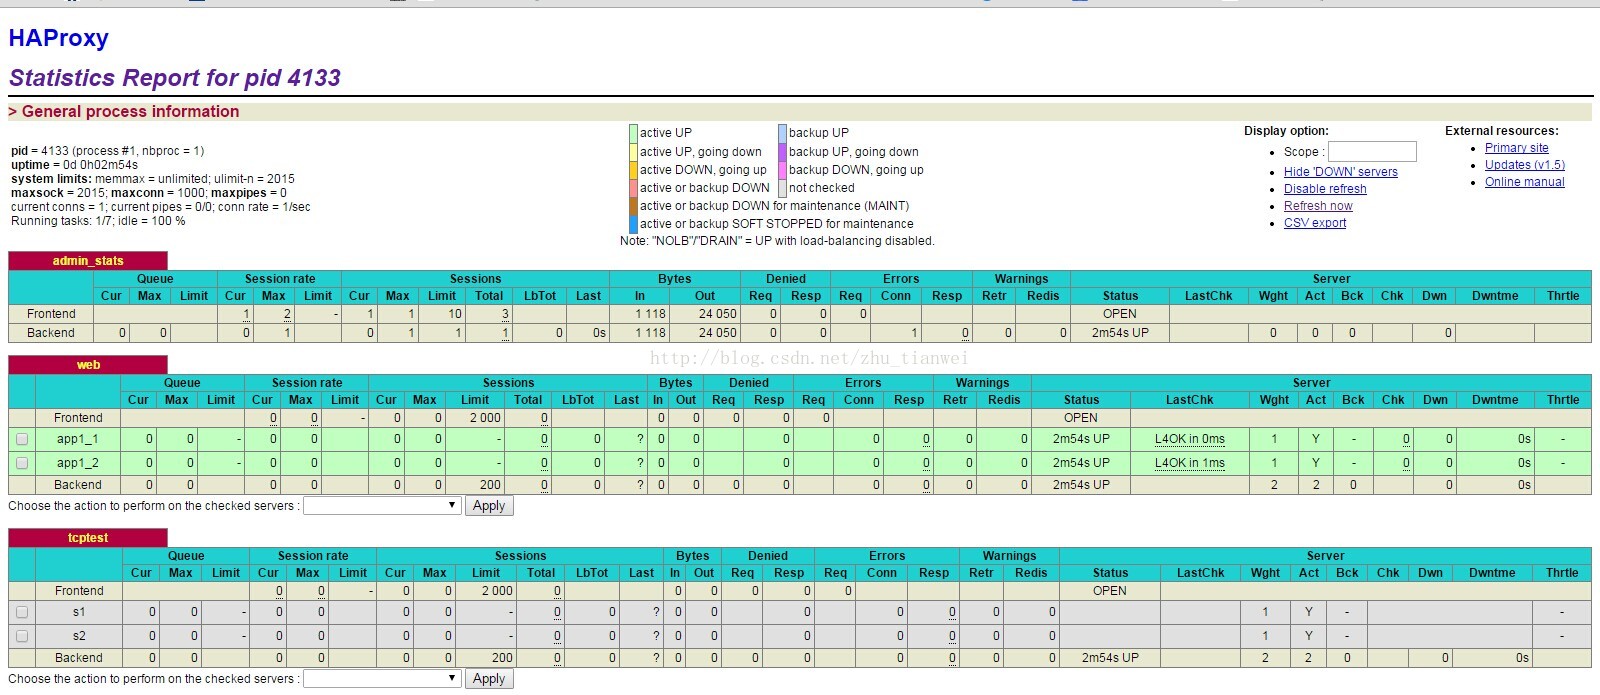Click the Refresh now link
Screen dimensions: 1600x695
point(1318,206)
